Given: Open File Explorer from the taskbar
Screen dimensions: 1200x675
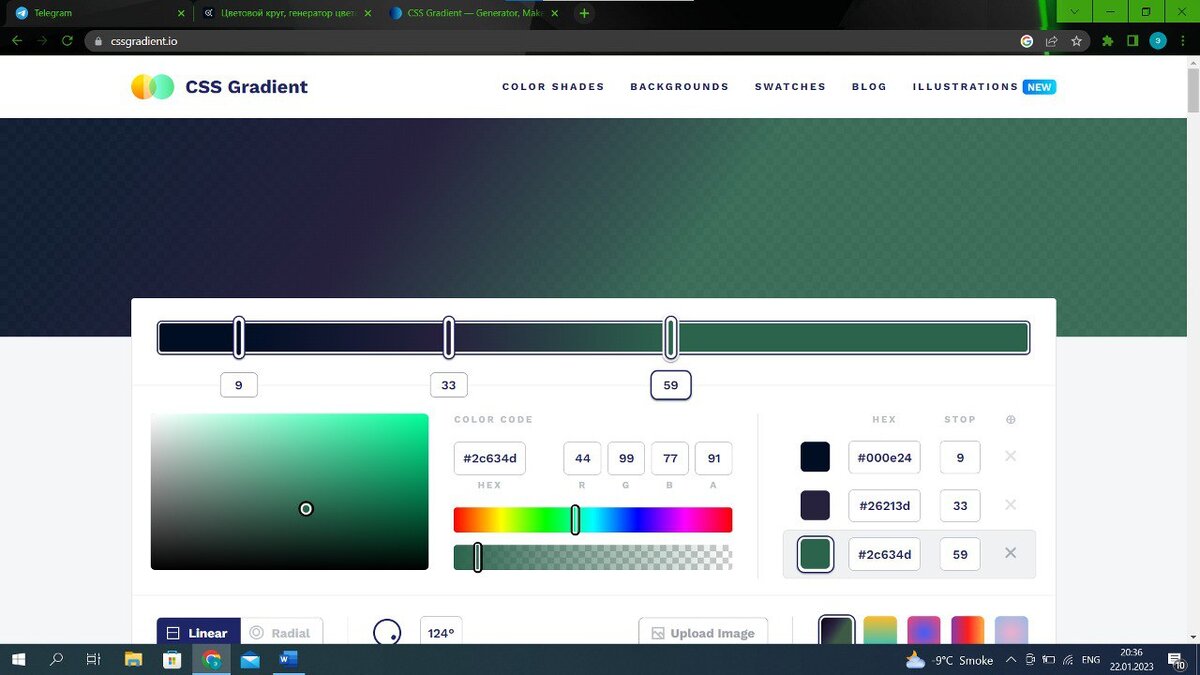Looking at the screenshot, I should (x=133, y=660).
